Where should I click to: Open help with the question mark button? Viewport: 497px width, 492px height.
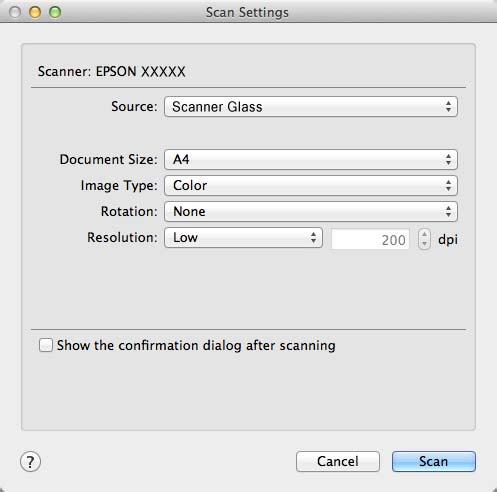click(30, 462)
